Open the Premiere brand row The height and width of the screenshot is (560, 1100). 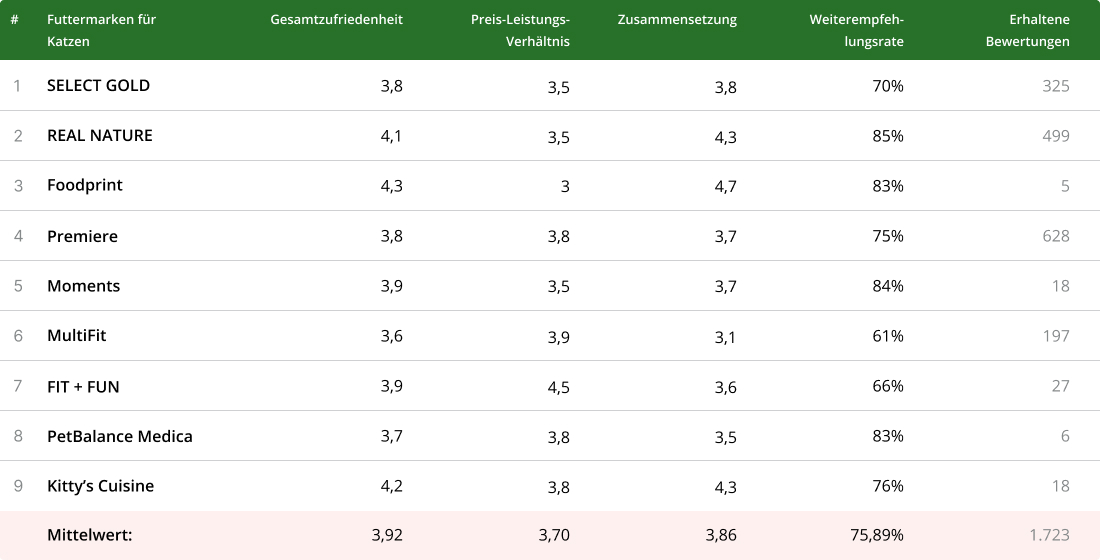tap(82, 236)
